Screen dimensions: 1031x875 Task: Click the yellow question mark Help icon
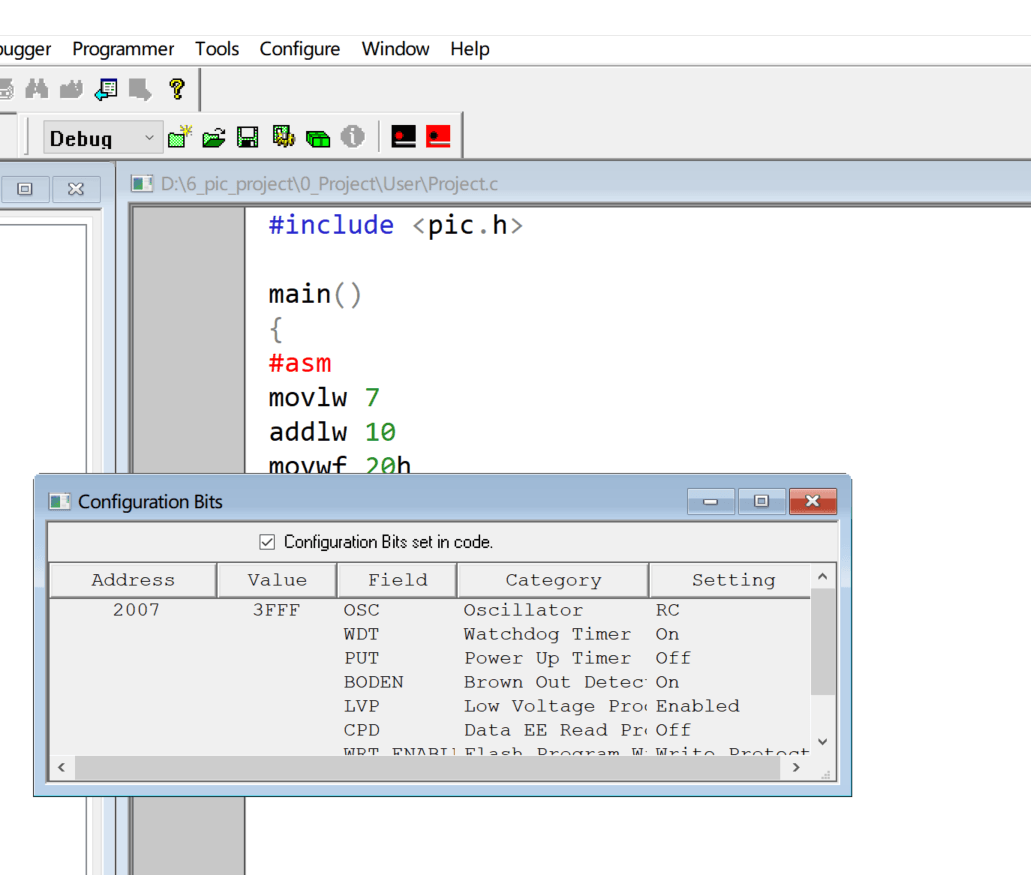177,89
